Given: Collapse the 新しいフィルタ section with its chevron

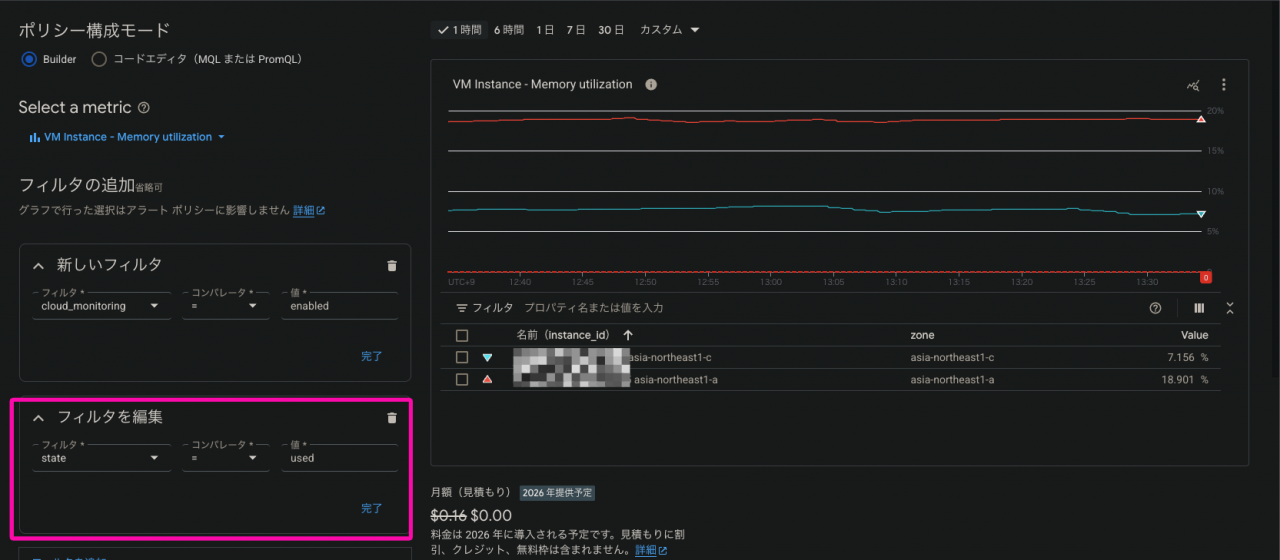Looking at the screenshot, I should coord(39,266).
